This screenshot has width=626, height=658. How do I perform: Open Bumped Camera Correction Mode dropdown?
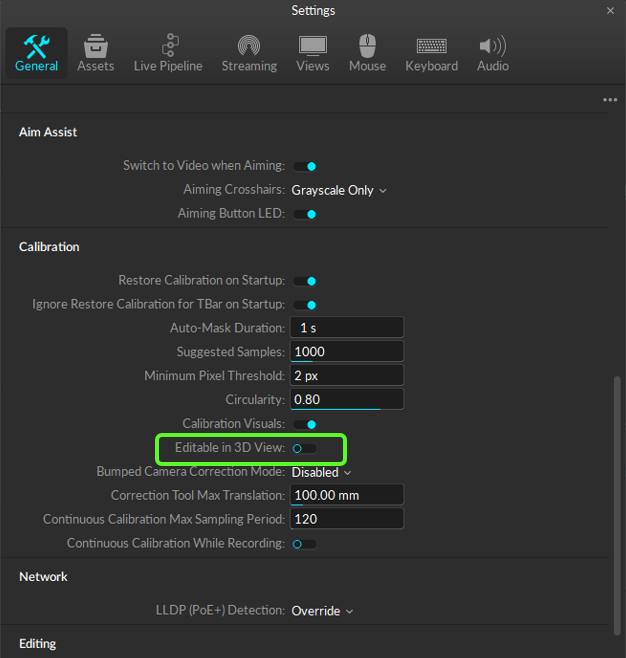pyautogui.click(x=321, y=473)
